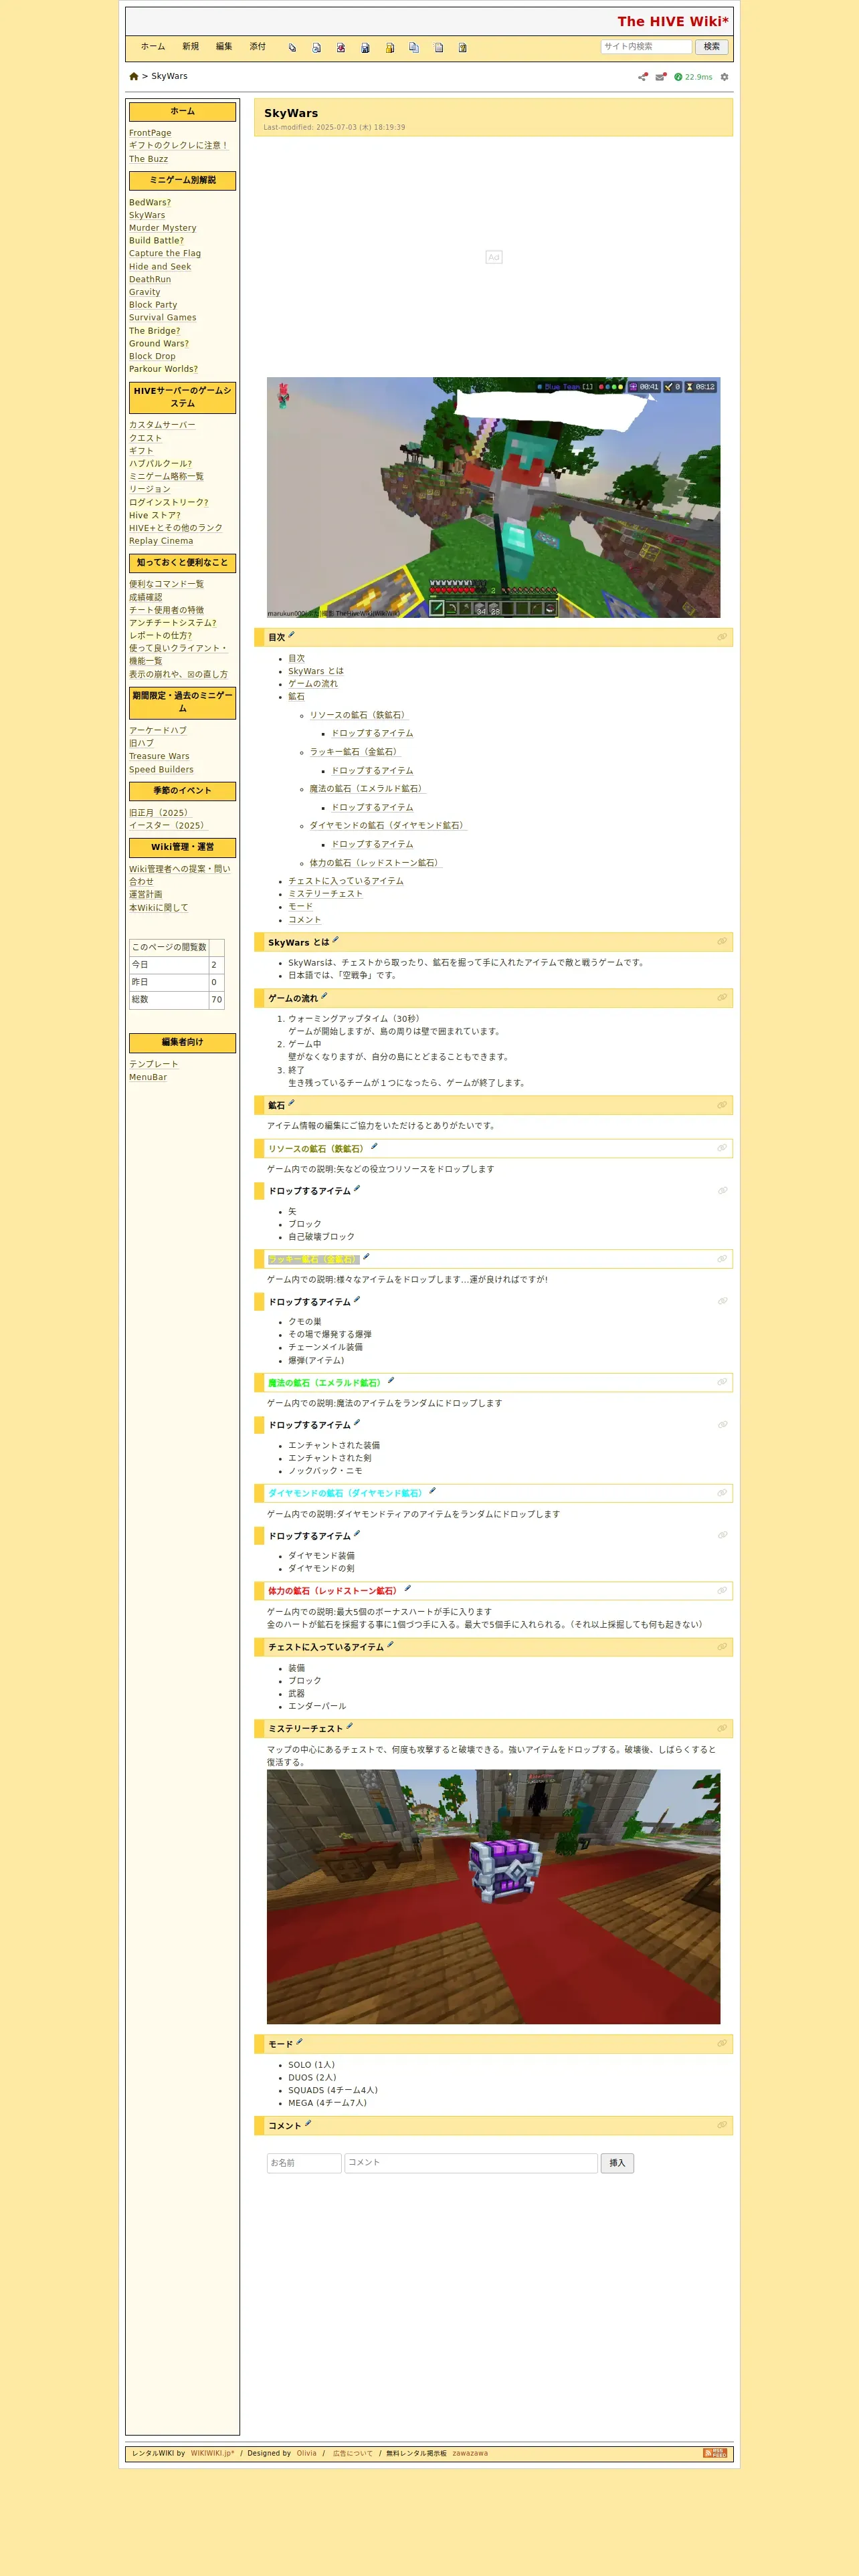This screenshot has width=859, height=2576.
Task: Click the pencil icon beside ダイヤモンドの鉱石 heading
Action: [x=432, y=1491]
